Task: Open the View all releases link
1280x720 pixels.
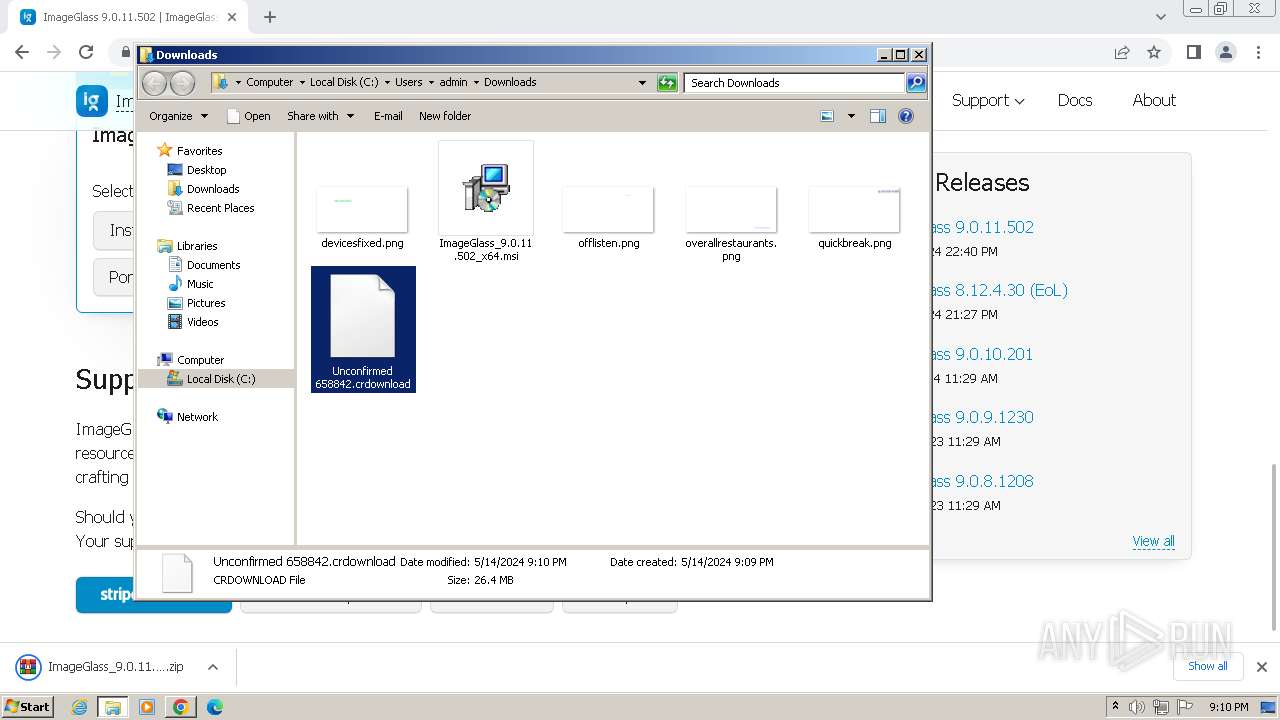Action: coord(1153,541)
